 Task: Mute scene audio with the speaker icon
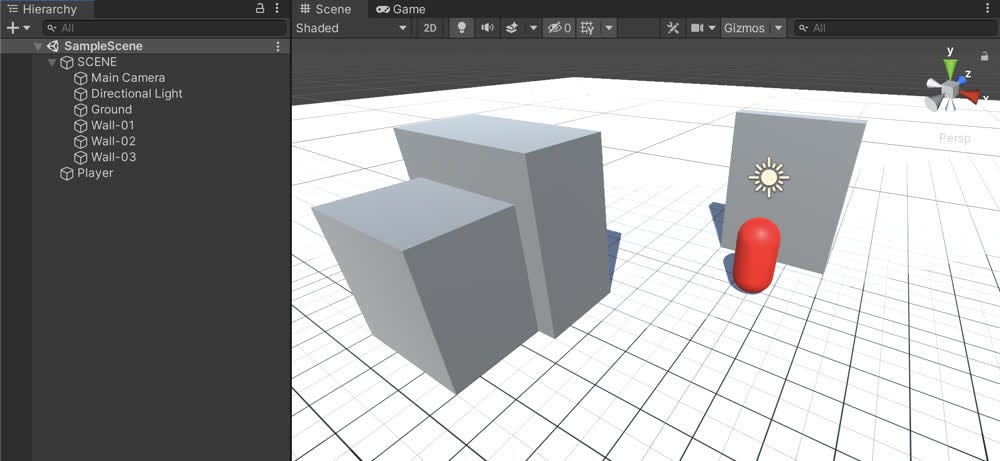click(x=488, y=28)
